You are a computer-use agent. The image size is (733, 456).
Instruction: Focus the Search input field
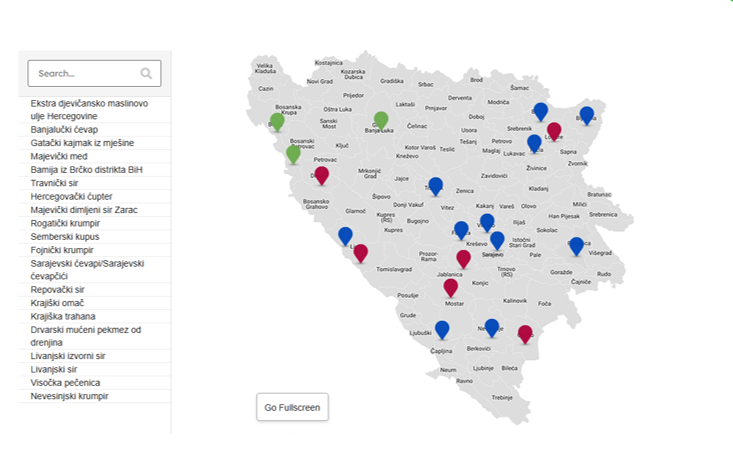click(x=94, y=73)
